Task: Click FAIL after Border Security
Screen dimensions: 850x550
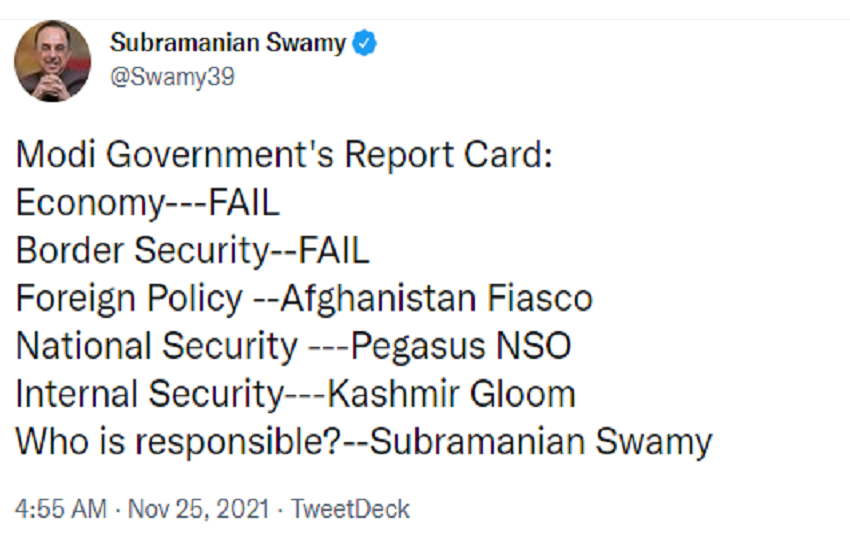Action: tap(334, 250)
